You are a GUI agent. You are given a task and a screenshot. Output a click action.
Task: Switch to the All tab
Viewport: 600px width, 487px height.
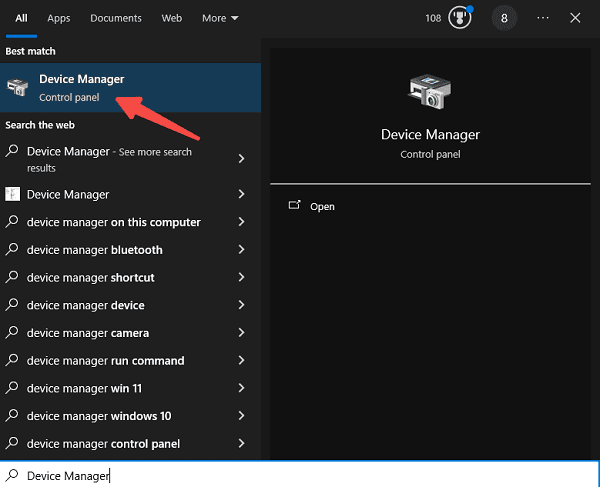coord(21,18)
